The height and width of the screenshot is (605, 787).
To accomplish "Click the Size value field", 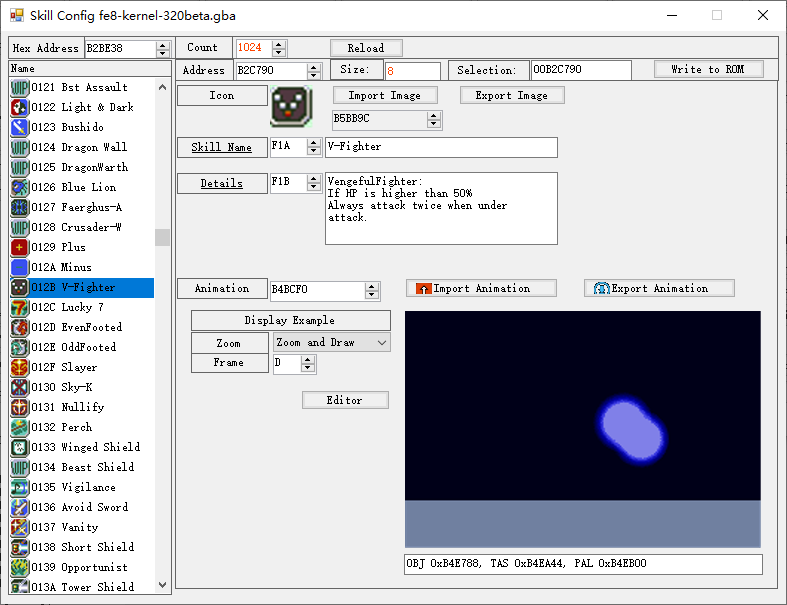I will click(x=413, y=71).
